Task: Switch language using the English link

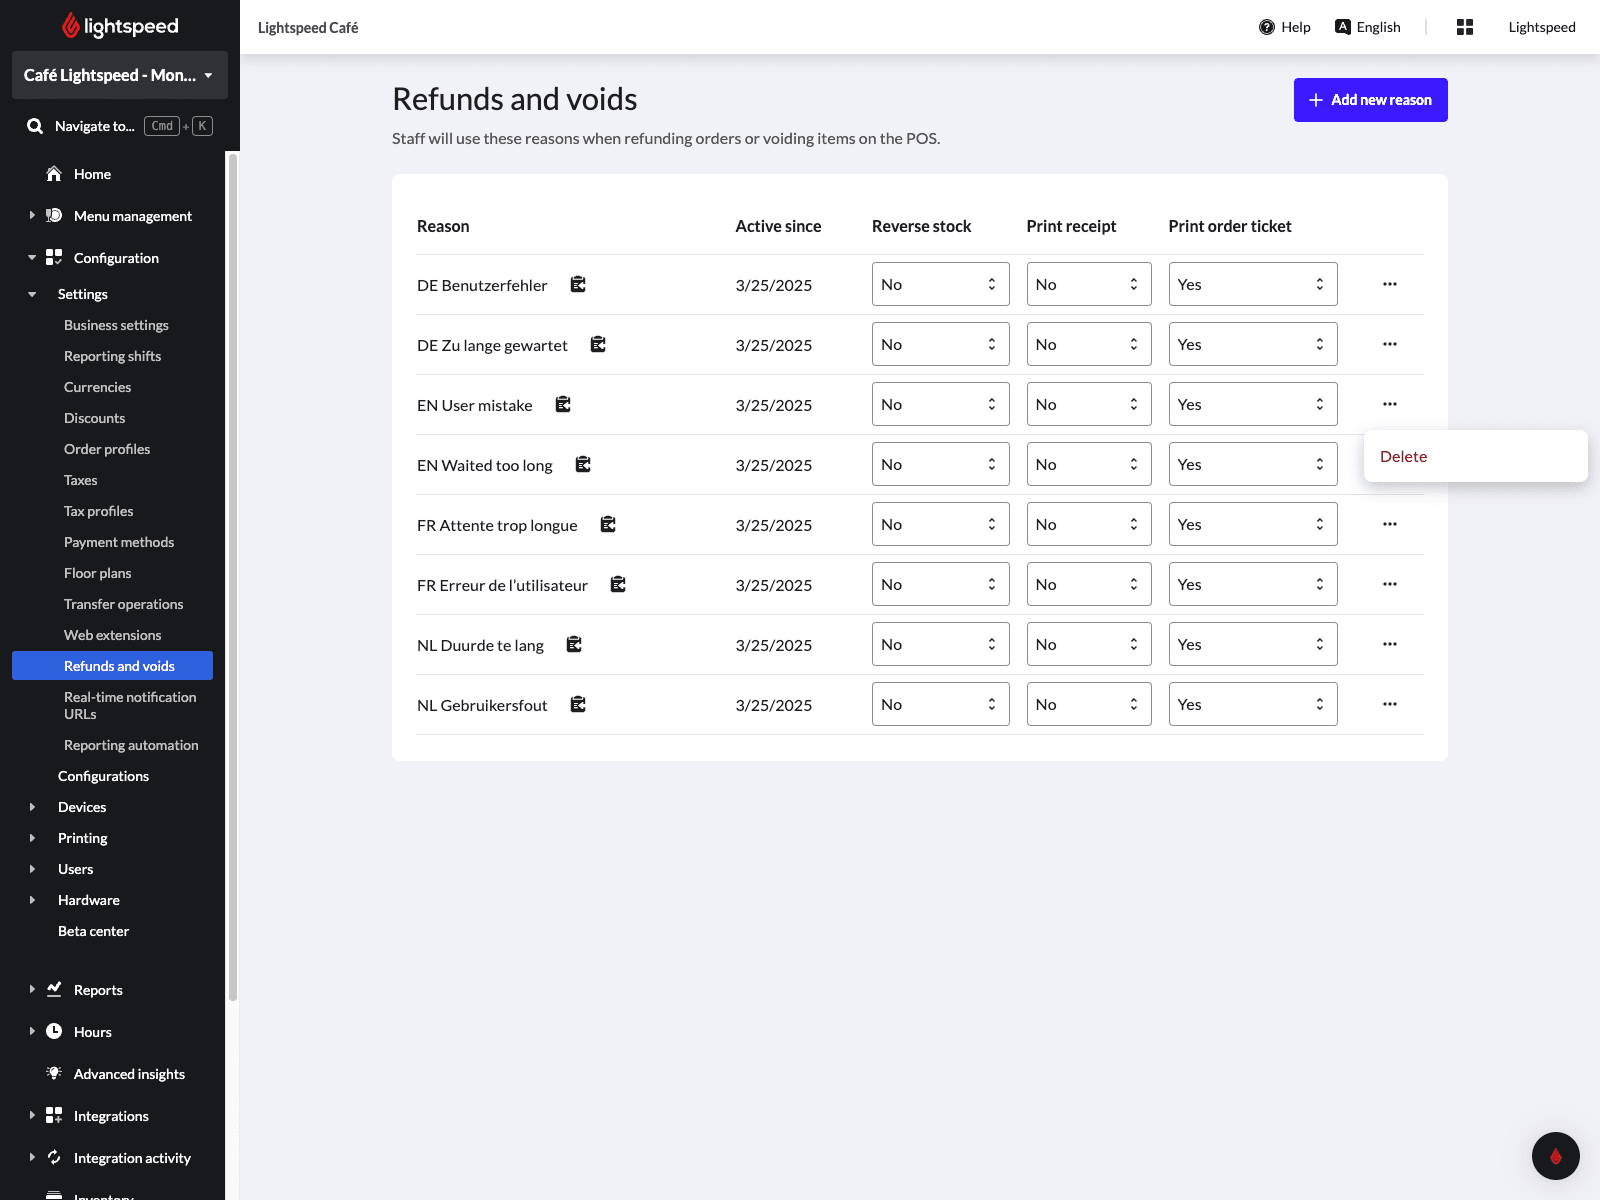Action: point(1367,27)
